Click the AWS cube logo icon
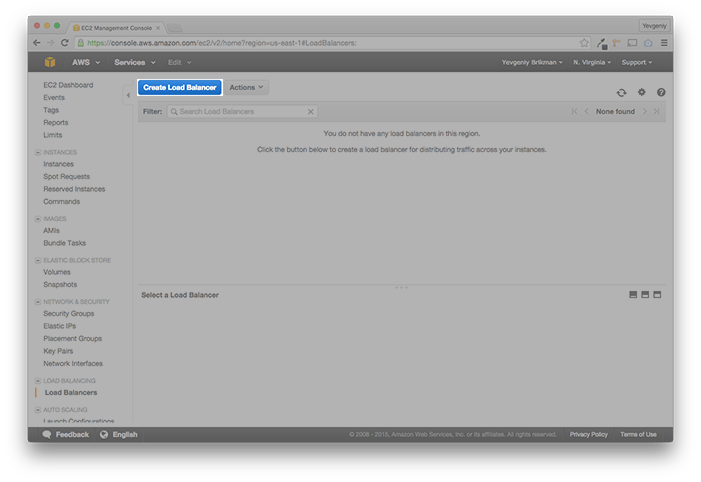701x482 pixels. (50, 62)
